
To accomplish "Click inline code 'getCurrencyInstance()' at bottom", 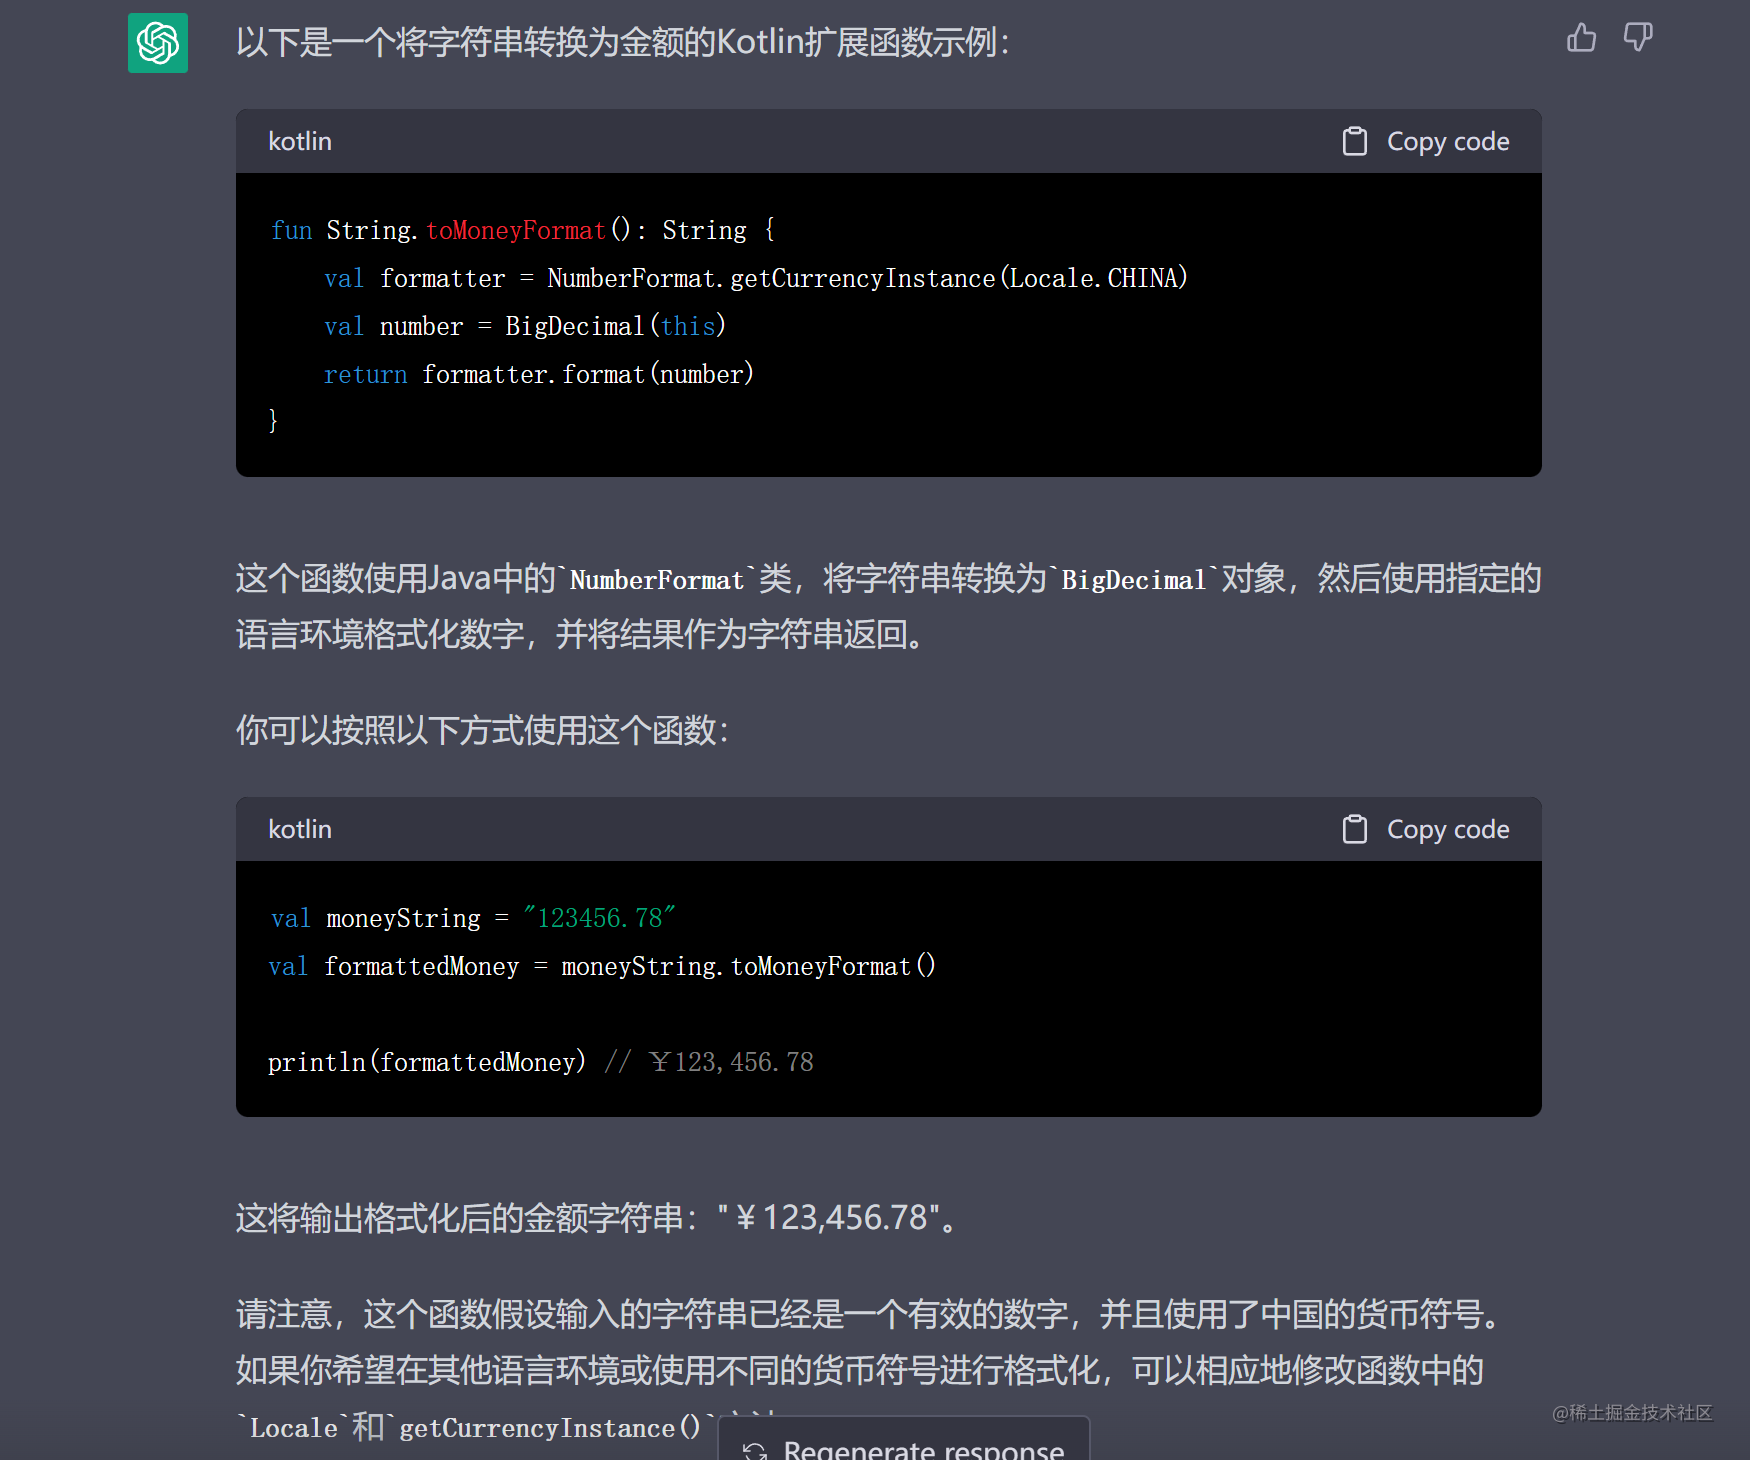I will click(551, 1428).
